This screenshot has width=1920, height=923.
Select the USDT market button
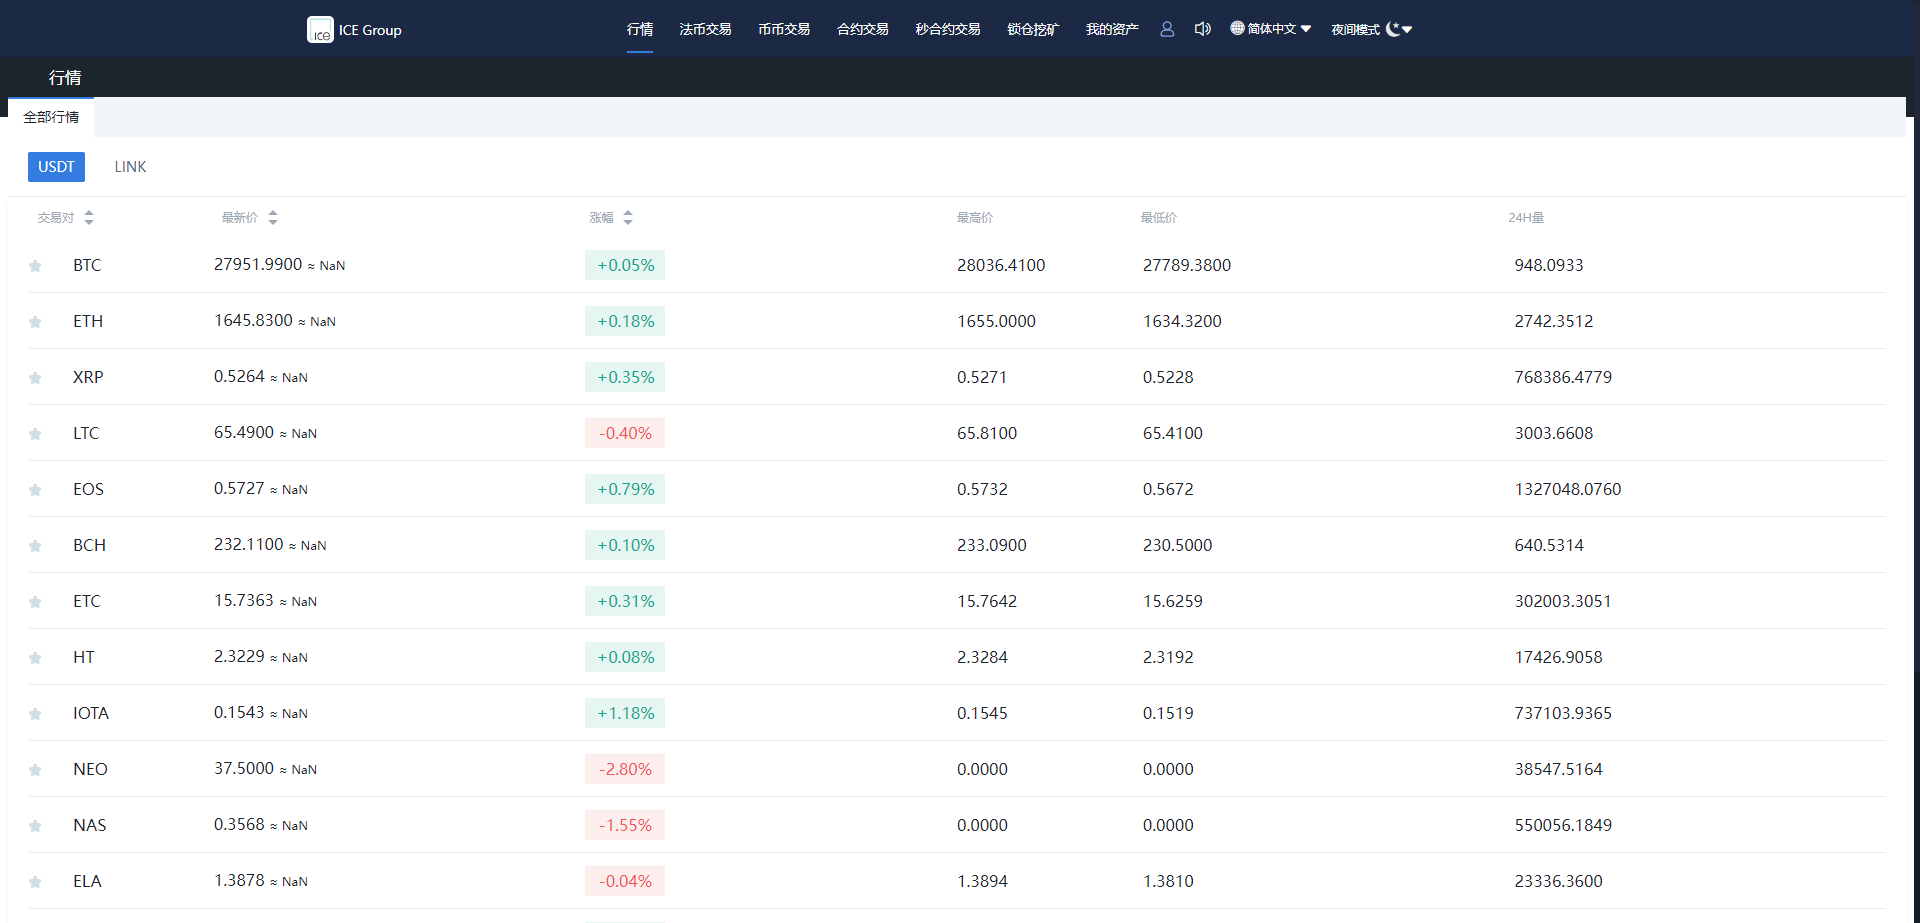(56, 167)
